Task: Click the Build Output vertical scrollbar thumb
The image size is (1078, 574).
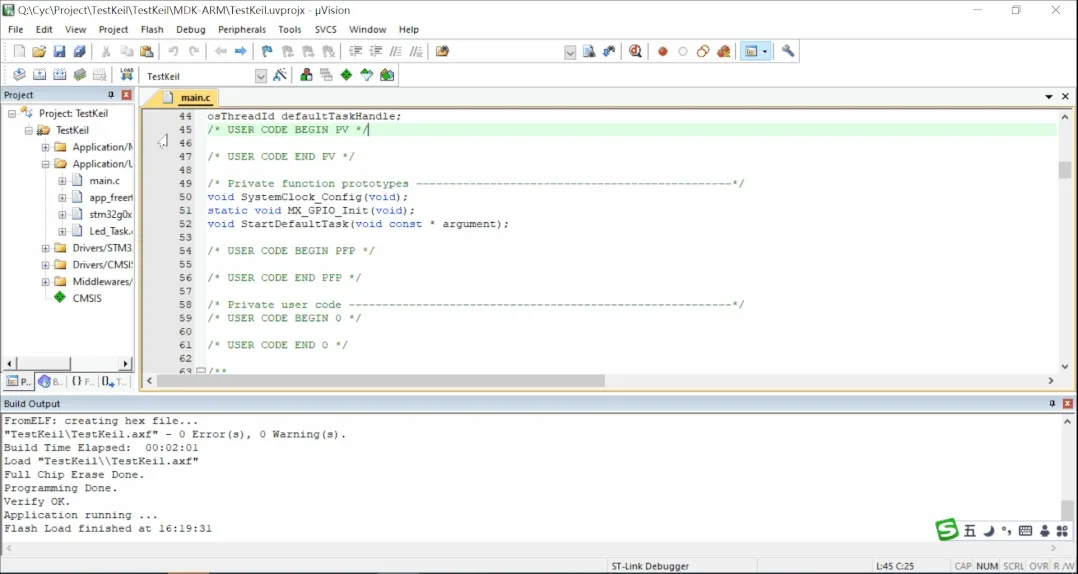Action: coord(1066,511)
